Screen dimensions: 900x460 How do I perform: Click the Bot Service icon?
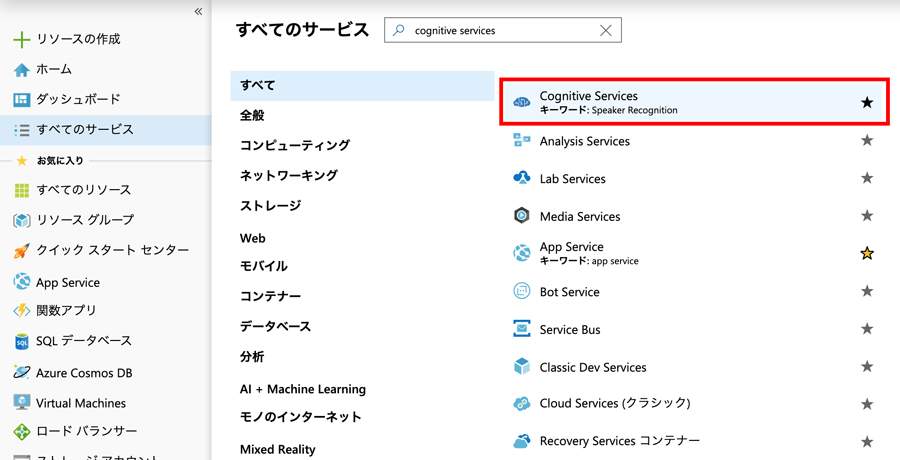pyautogui.click(x=522, y=291)
